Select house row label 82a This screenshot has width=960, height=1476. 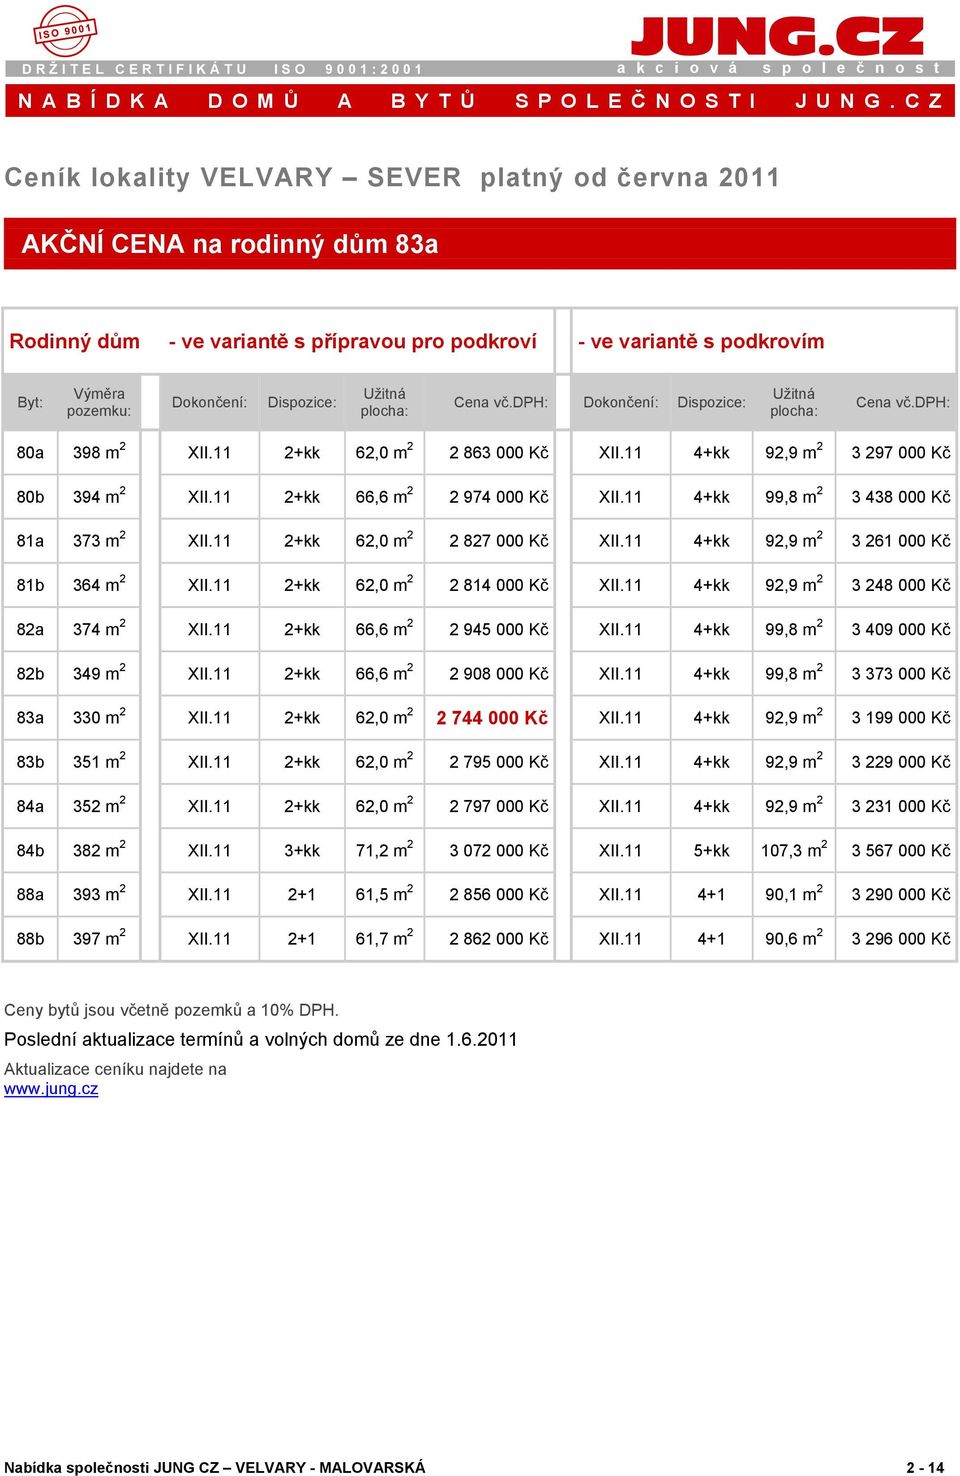(30, 630)
